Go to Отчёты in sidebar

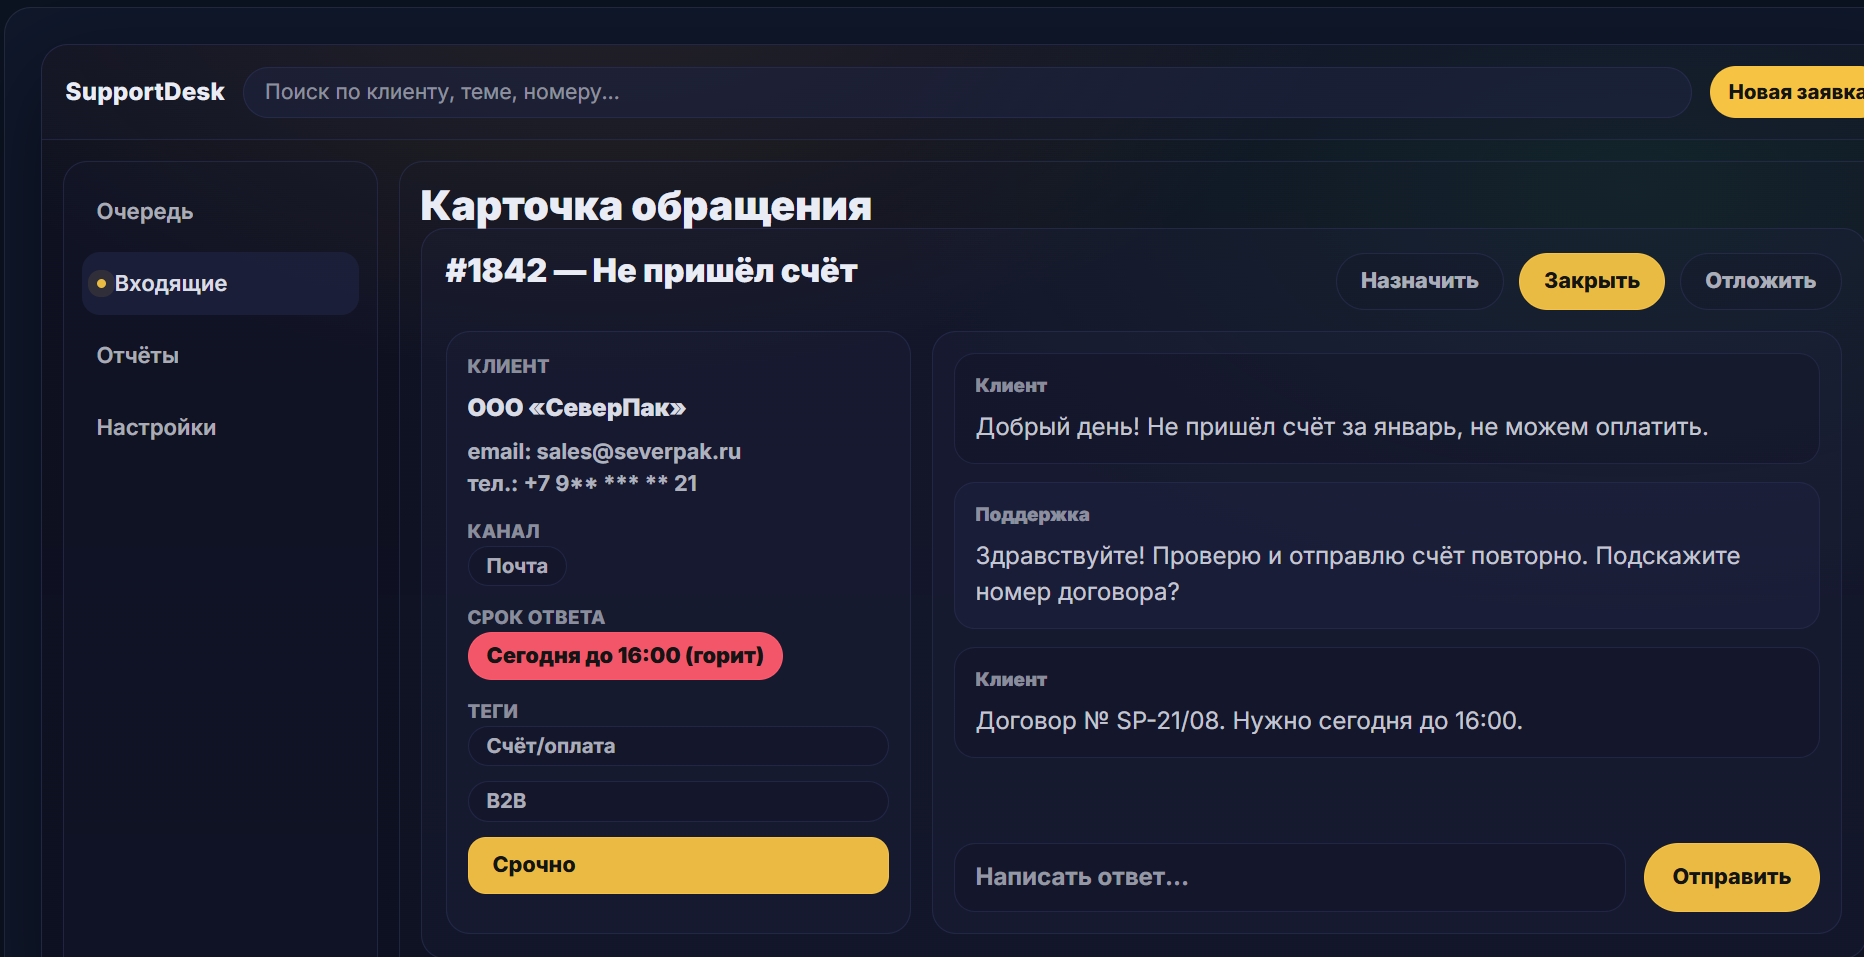pos(138,356)
